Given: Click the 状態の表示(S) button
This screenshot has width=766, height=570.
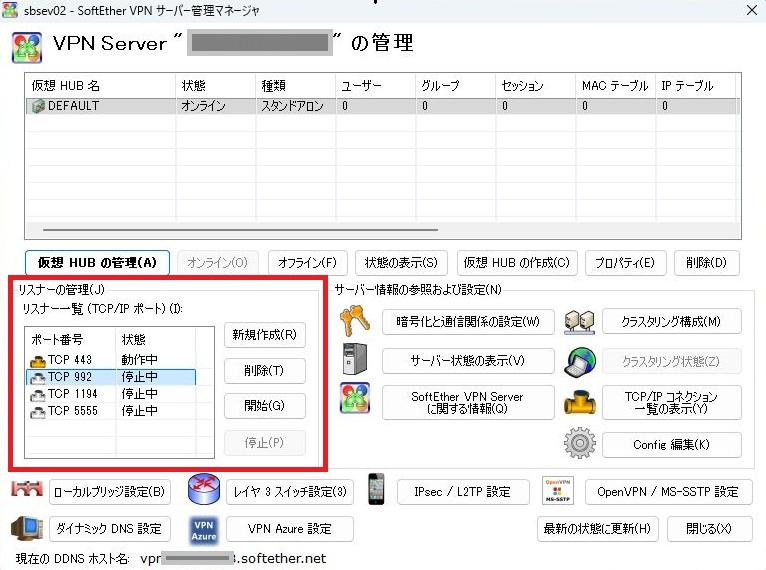Looking at the screenshot, I should pyautogui.click(x=401, y=263).
